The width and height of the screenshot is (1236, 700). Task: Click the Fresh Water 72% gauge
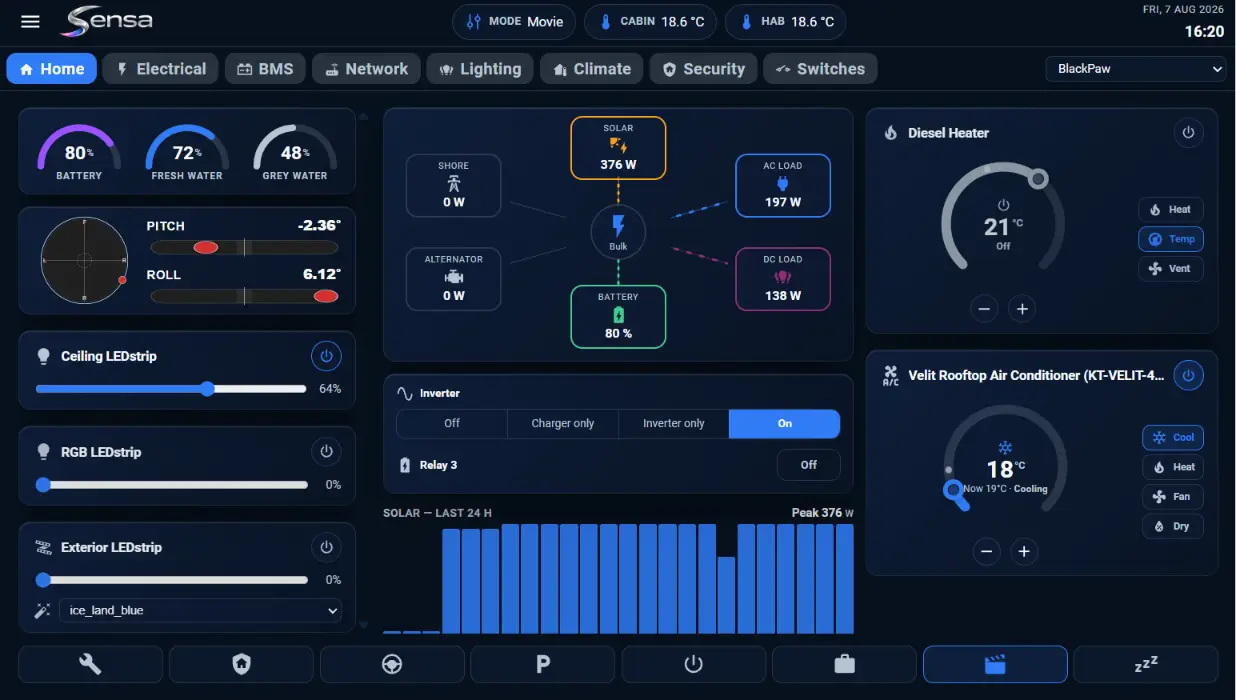point(187,152)
